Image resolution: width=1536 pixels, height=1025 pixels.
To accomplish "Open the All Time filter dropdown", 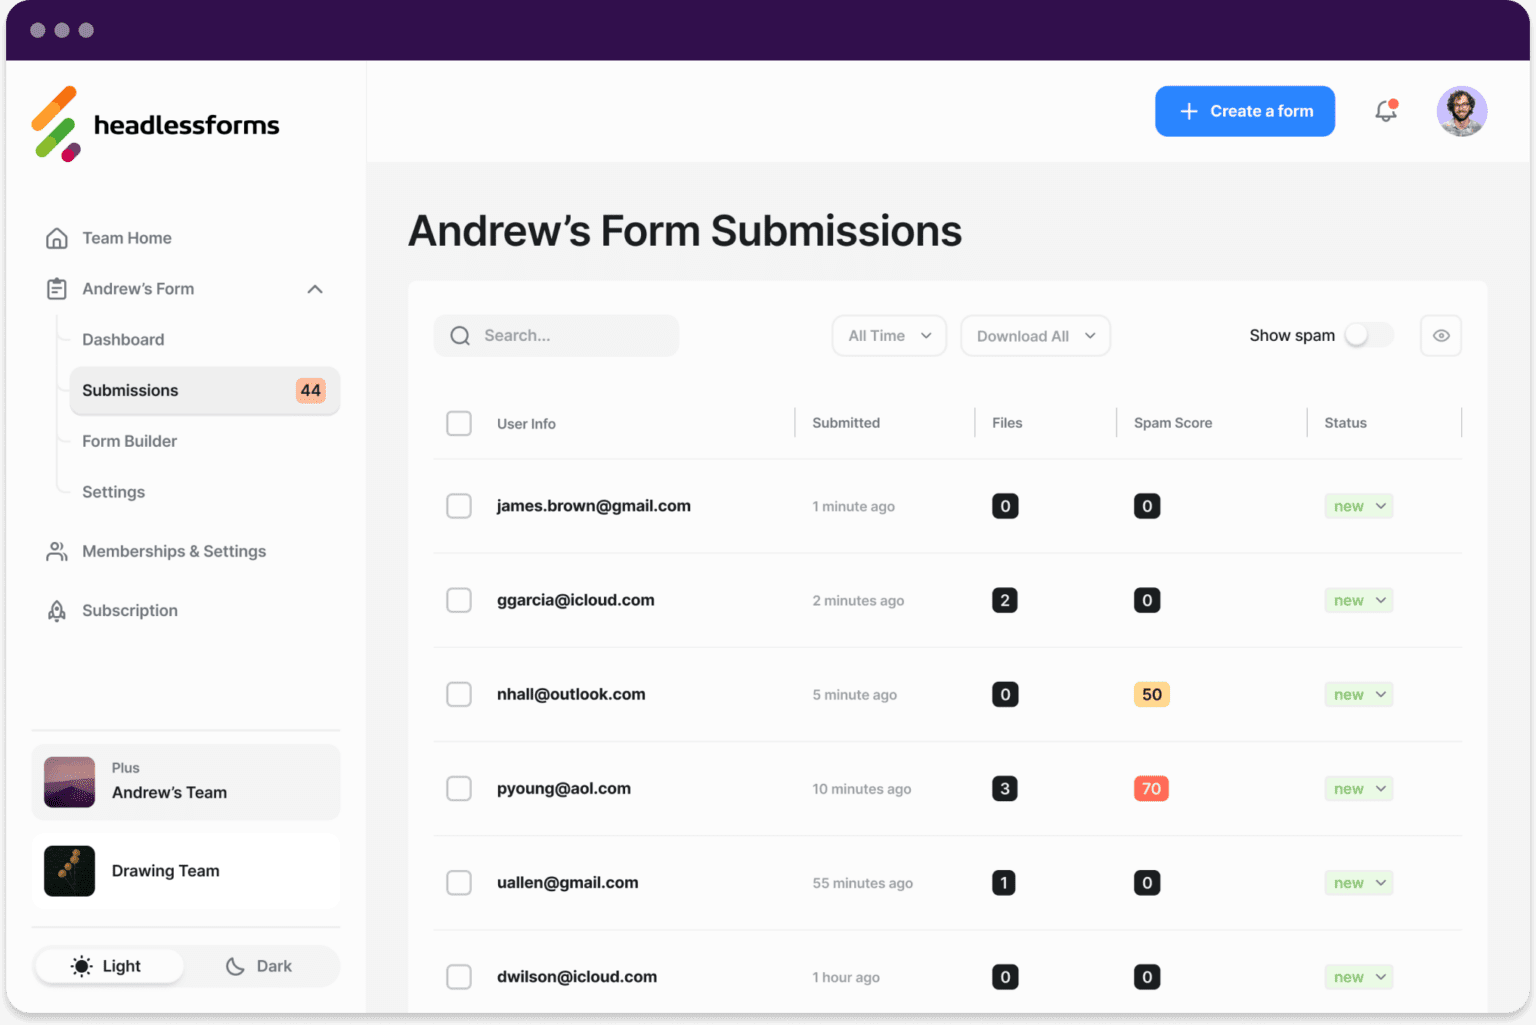I will coord(888,335).
